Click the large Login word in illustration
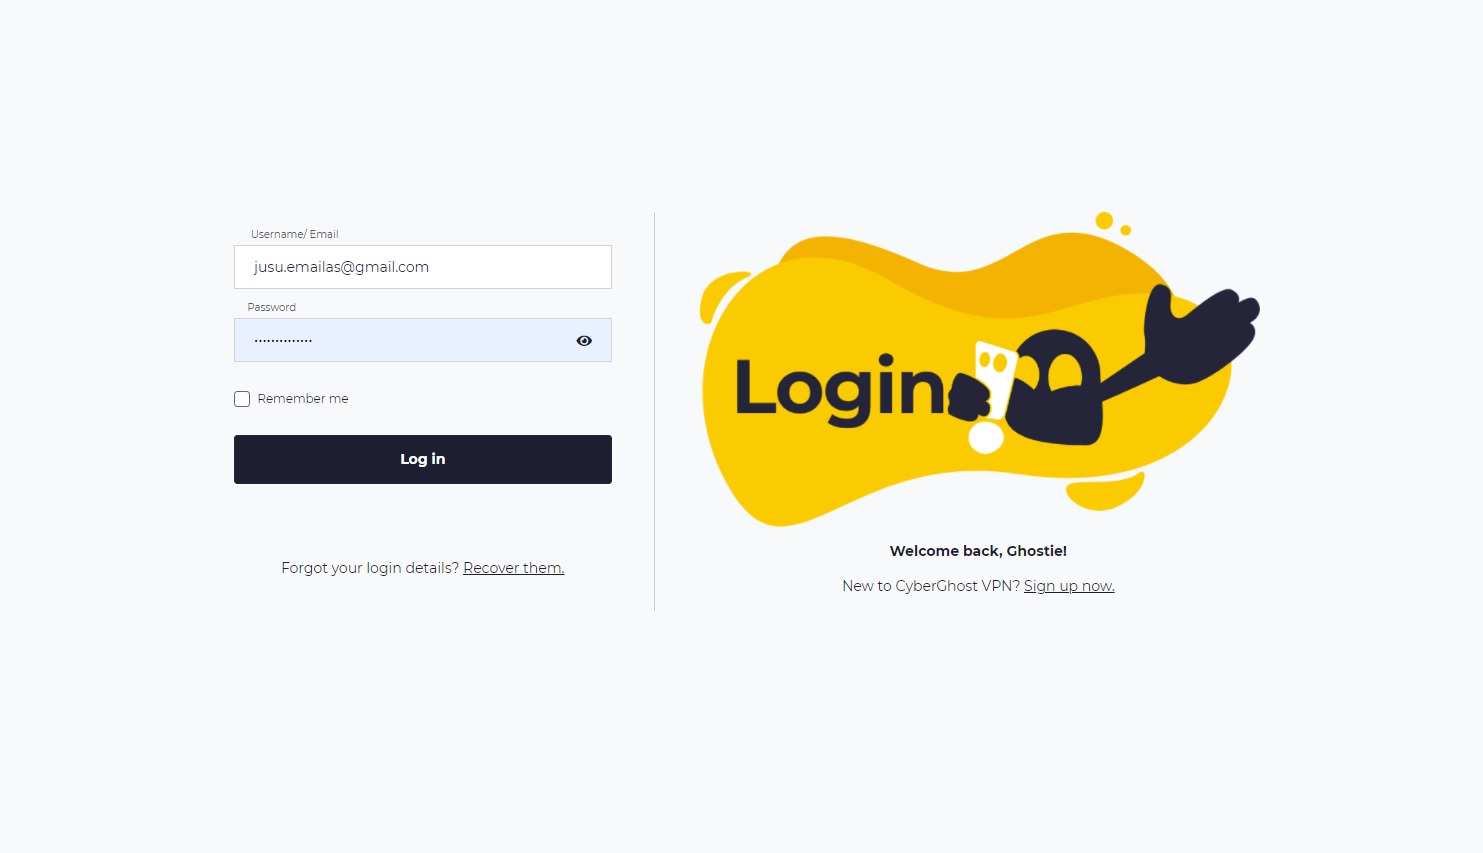 coord(840,388)
